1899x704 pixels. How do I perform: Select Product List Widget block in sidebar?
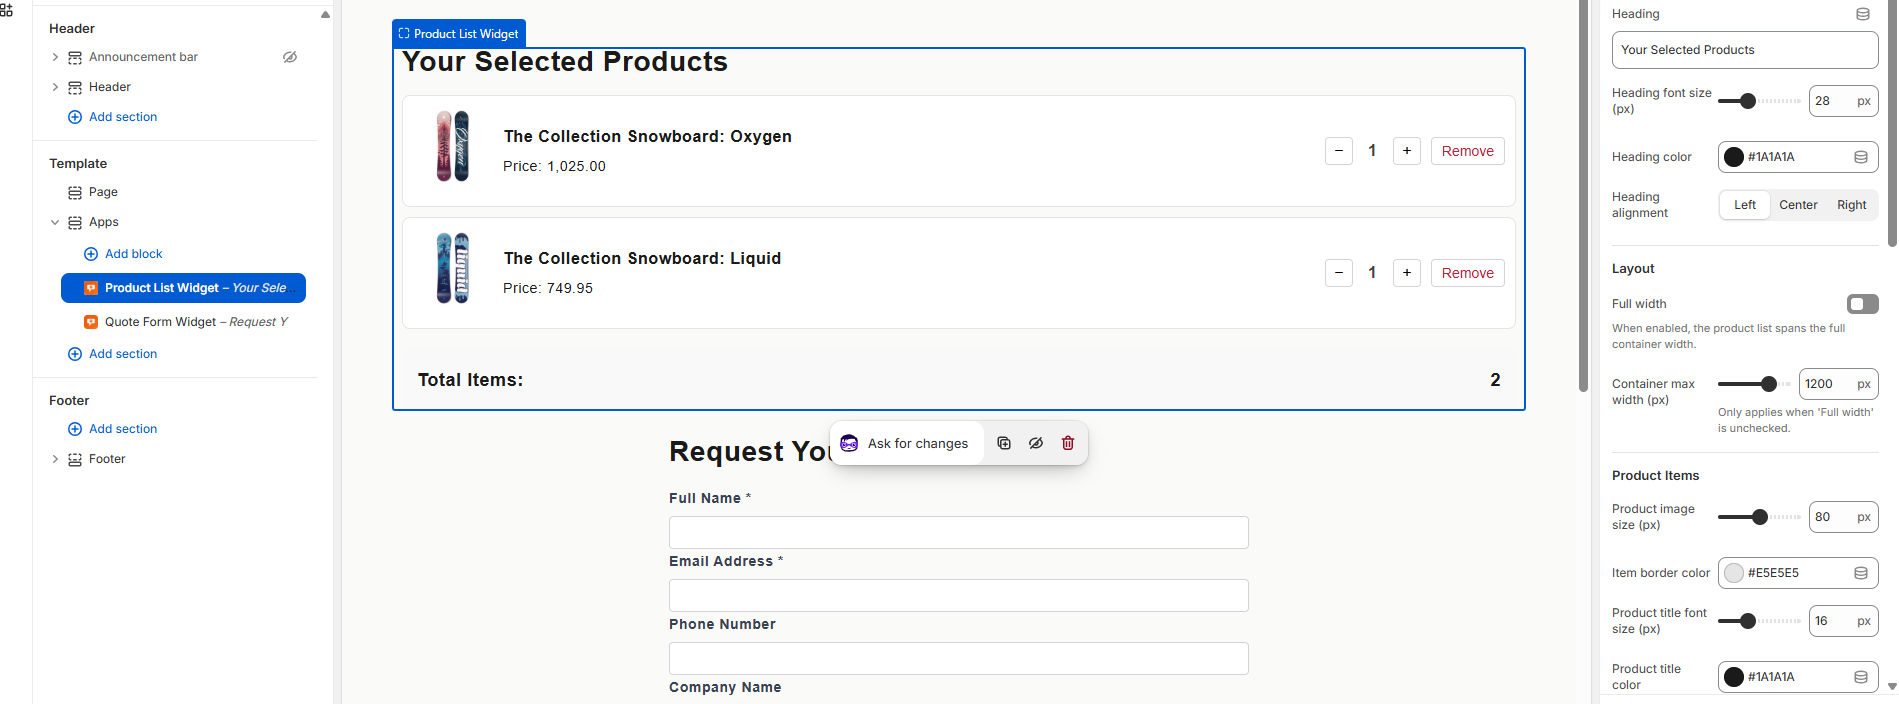183,288
